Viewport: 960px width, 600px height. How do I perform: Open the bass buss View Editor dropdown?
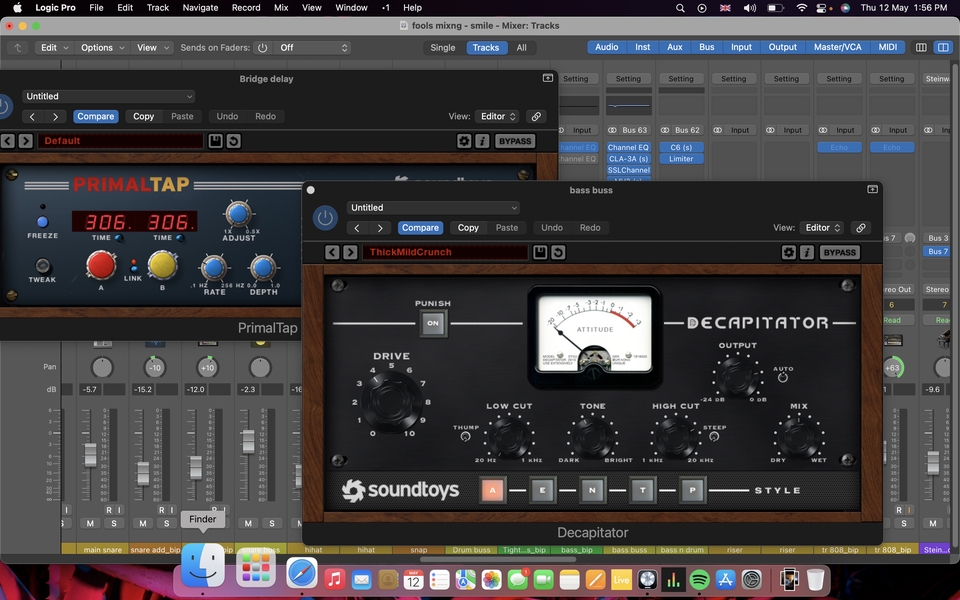pyautogui.click(x=822, y=228)
